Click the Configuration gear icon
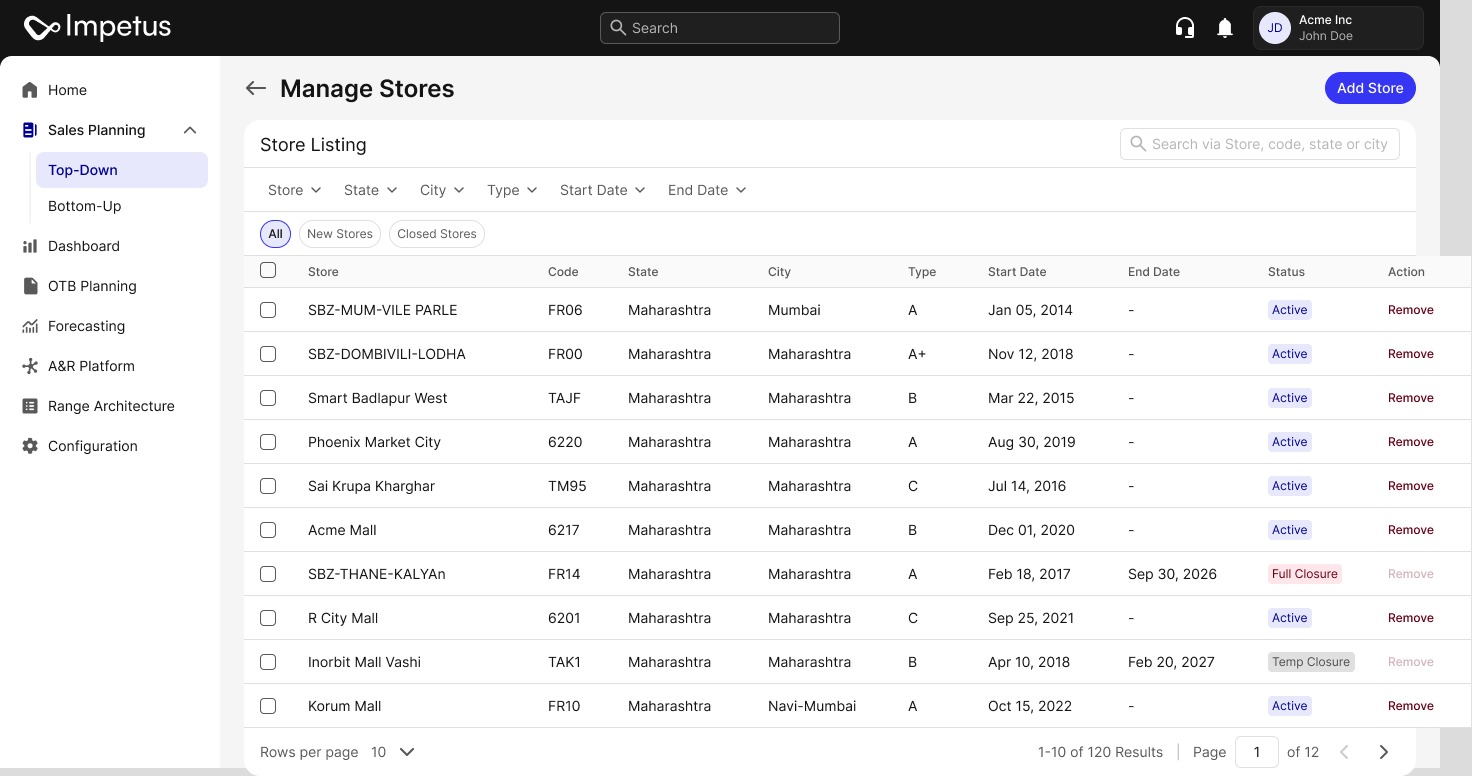Image resolution: width=1472 pixels, height=776 pixels. (30, 446)
